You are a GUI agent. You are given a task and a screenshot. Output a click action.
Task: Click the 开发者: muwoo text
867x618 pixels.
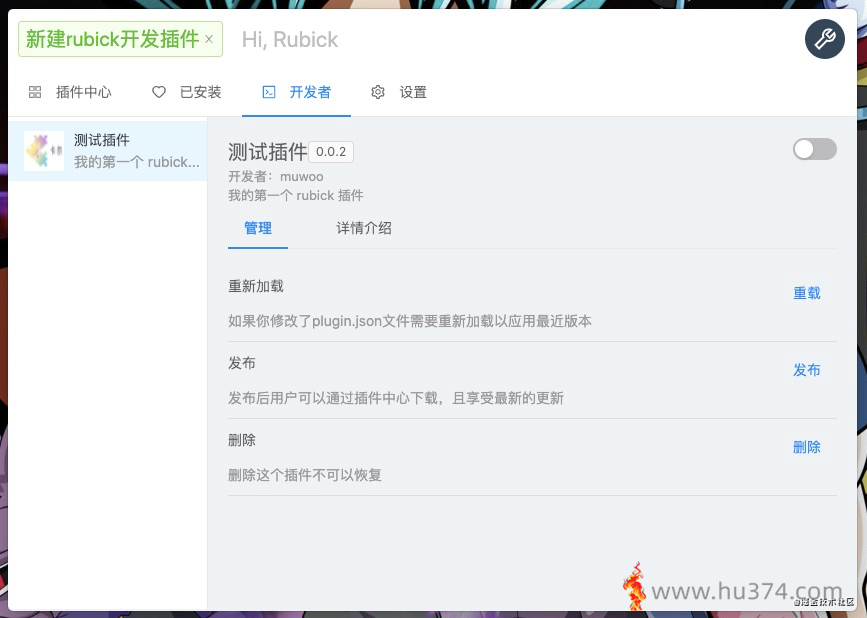pos(276,177)
